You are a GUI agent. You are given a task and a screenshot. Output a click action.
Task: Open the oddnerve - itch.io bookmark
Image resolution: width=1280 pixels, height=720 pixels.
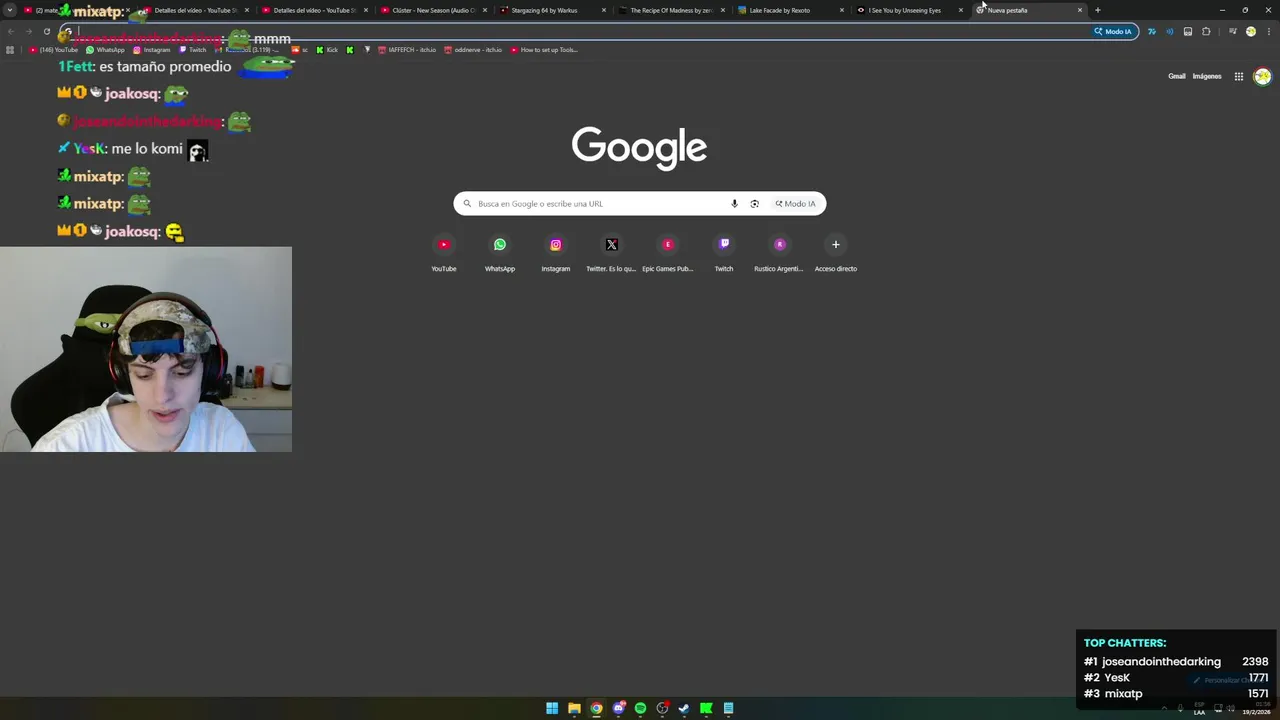pyautogui.click(x=473, y=49)
